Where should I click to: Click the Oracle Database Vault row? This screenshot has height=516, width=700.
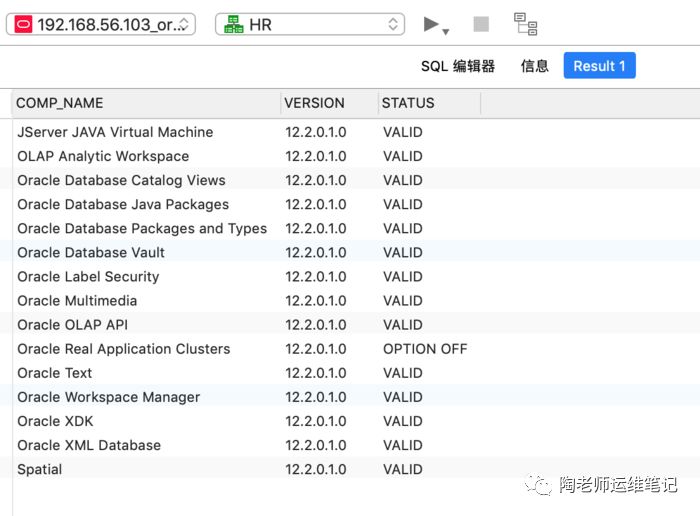[x=91, y=253]
